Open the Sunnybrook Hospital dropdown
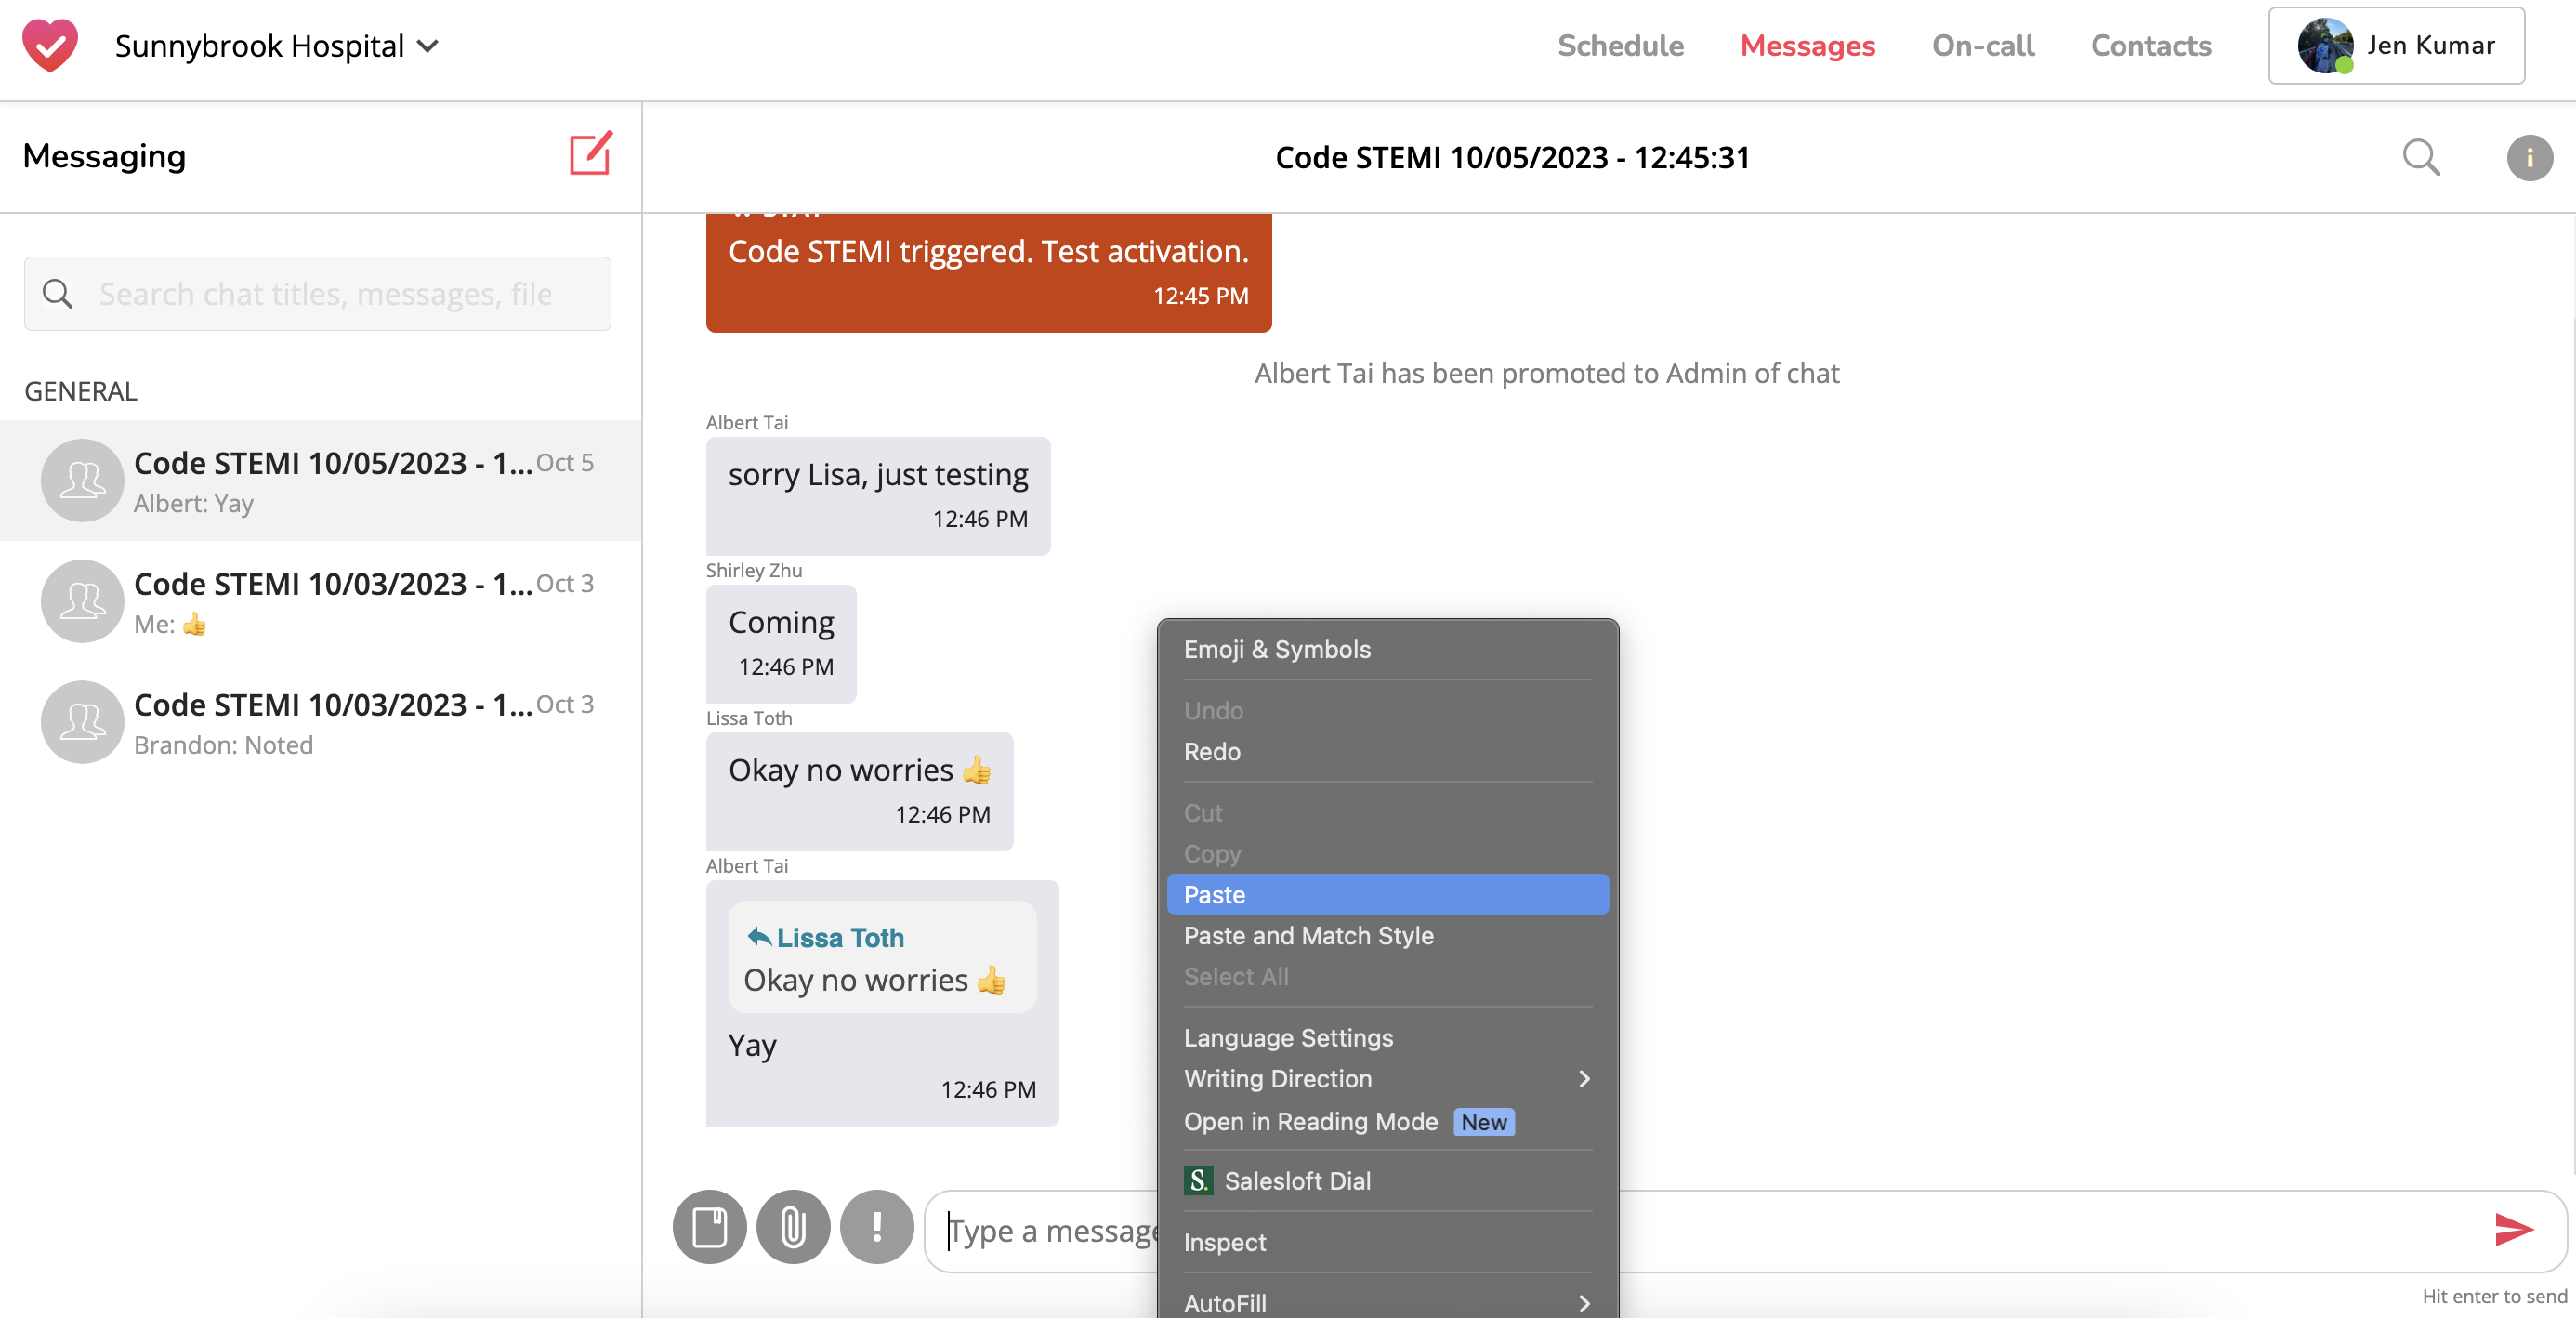2576x1318 pixels. click(x=276, y=46)
